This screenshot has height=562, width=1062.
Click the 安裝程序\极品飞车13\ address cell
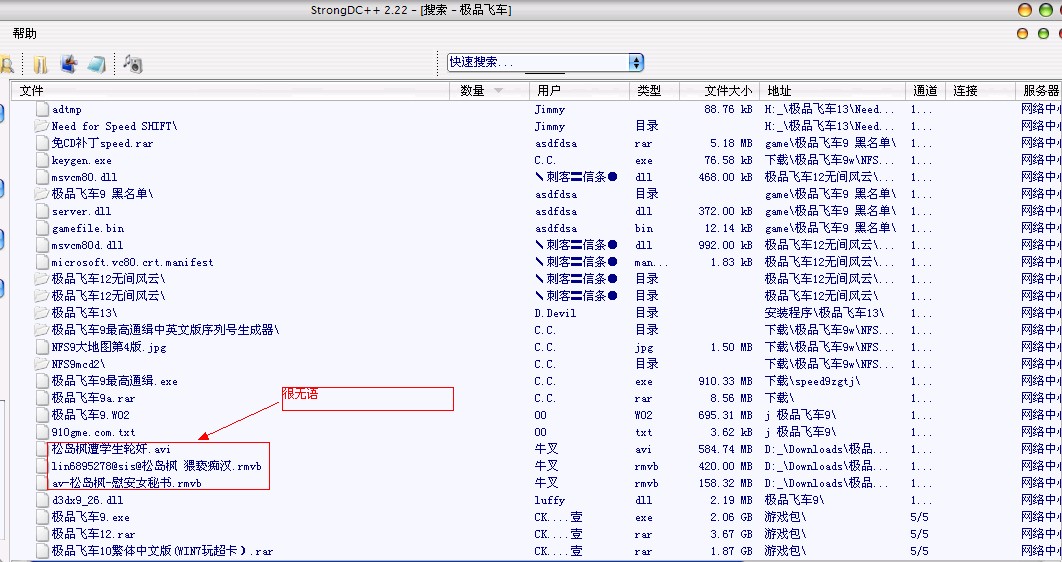click(824, 313)
